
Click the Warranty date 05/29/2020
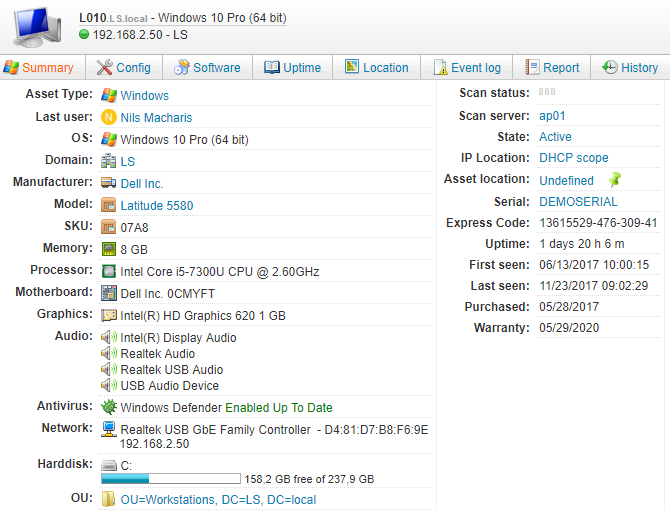point(569,328)
